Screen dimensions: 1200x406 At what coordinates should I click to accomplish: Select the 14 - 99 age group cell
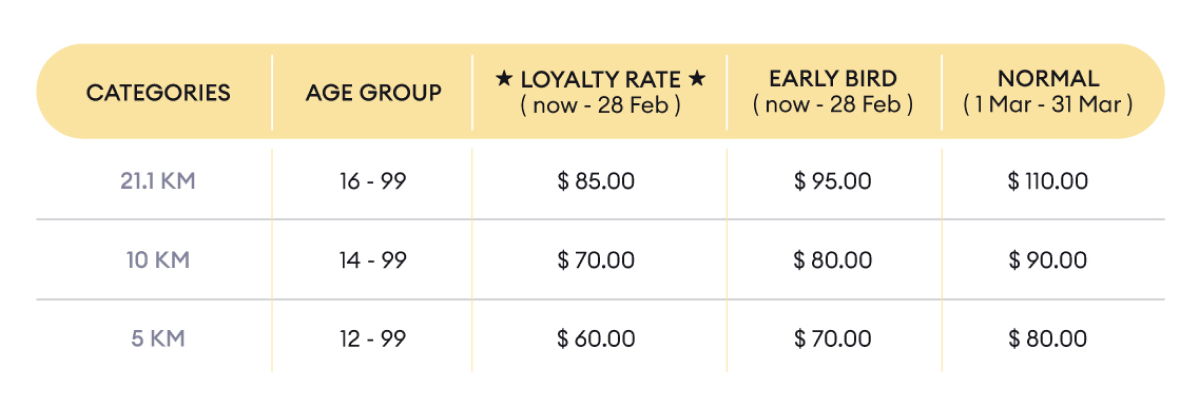click(x=373, y=260)
